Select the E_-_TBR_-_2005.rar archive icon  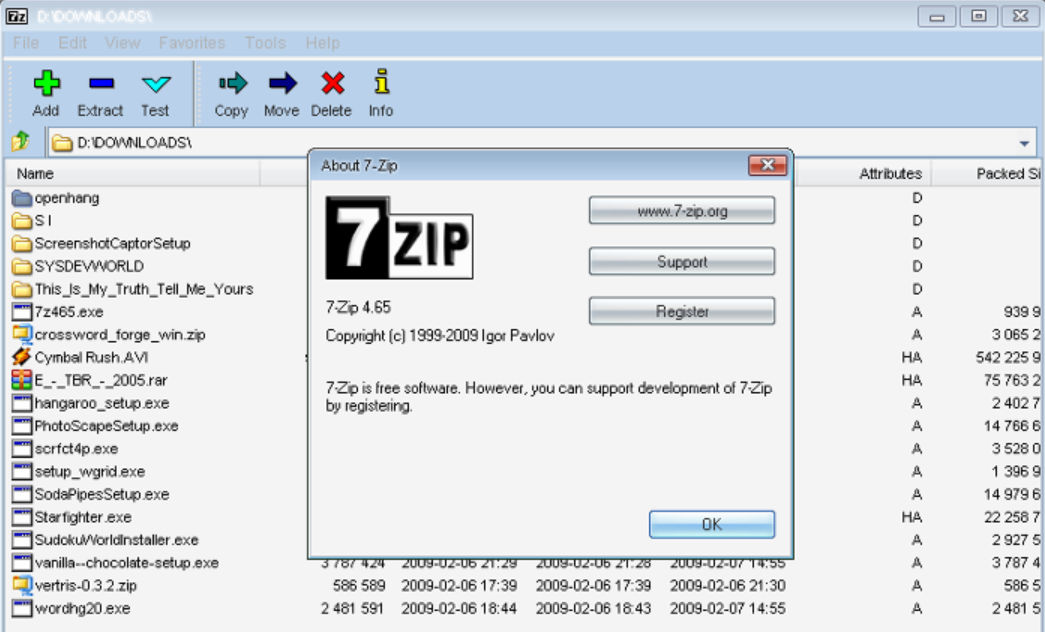point(22,380)
